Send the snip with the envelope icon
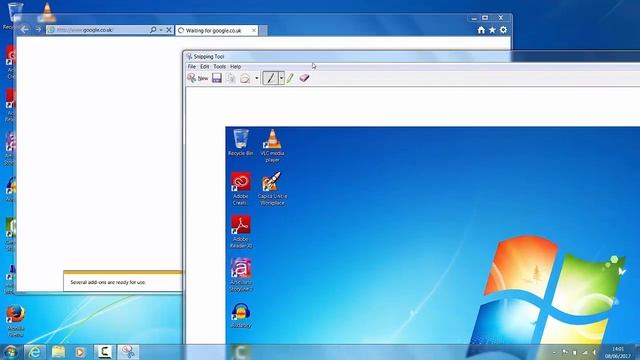The height and width of the screenshot is (360, 640). coord(245,78)
